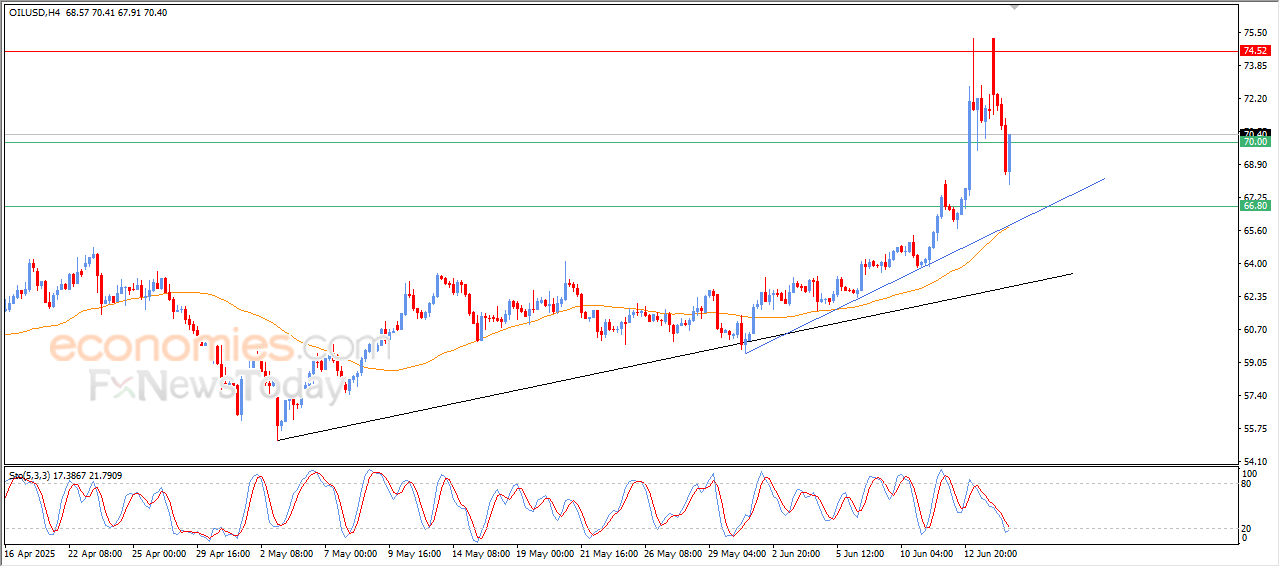The image size is (1280, 567).
Task: Click the stochastic scale value 100
Action: (1251, 472)
